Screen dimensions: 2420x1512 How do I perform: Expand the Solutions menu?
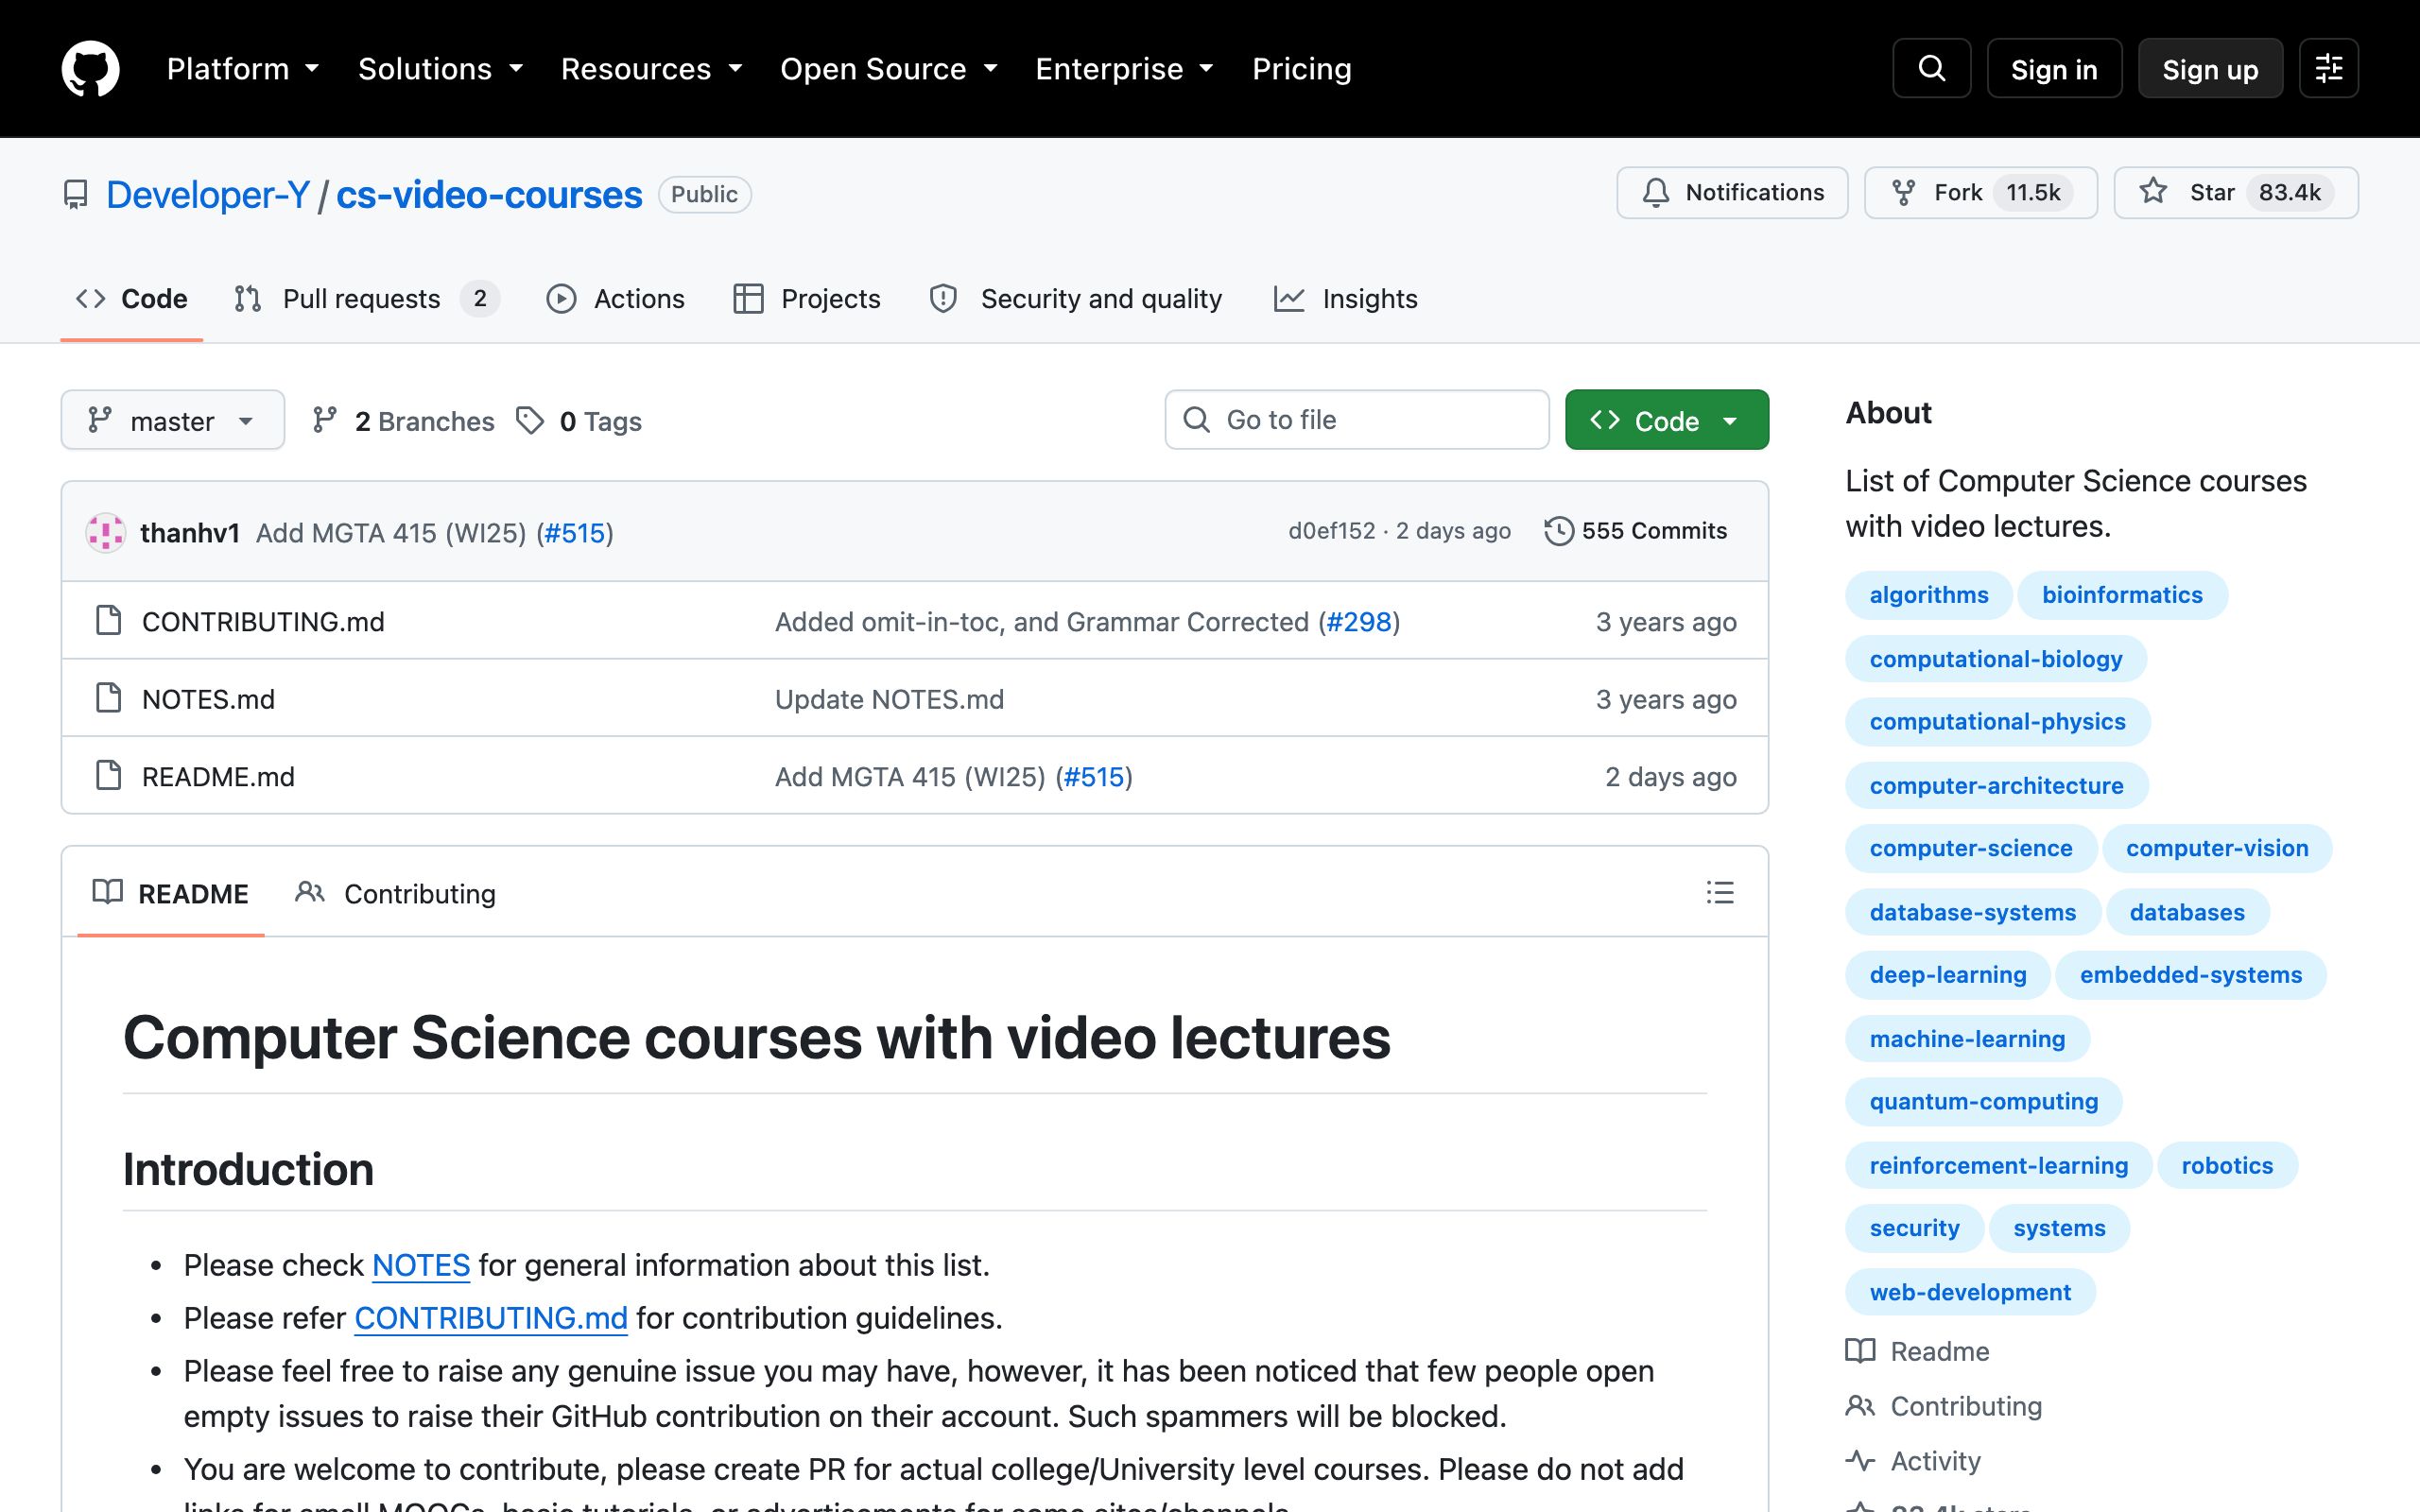(x=441, y=68)
